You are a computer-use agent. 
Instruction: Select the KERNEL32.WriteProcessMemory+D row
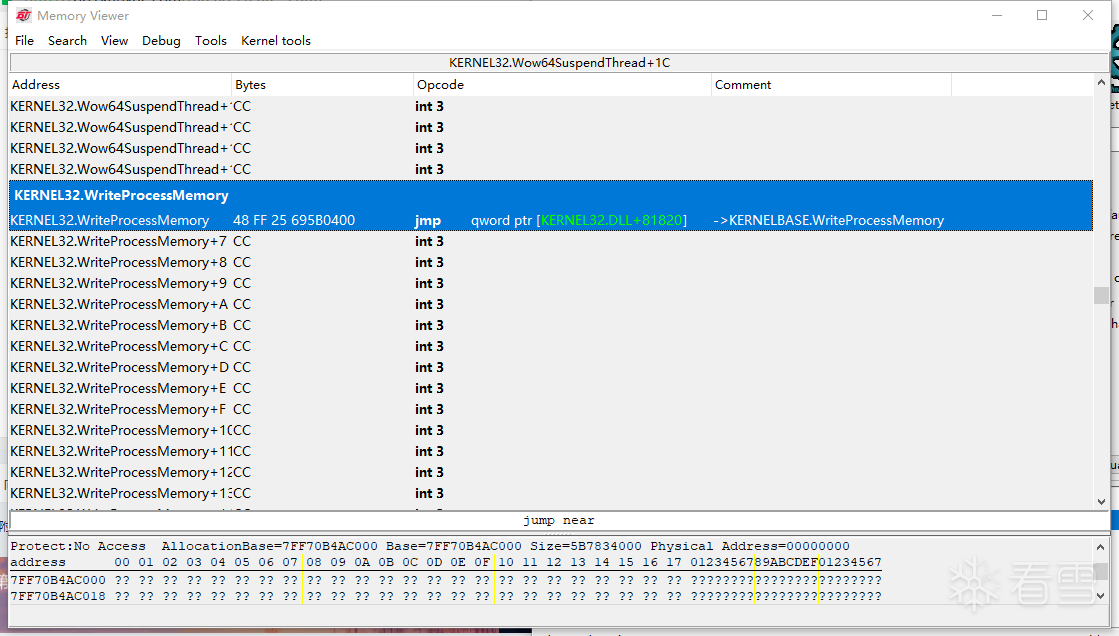click(x=550, y=367)
